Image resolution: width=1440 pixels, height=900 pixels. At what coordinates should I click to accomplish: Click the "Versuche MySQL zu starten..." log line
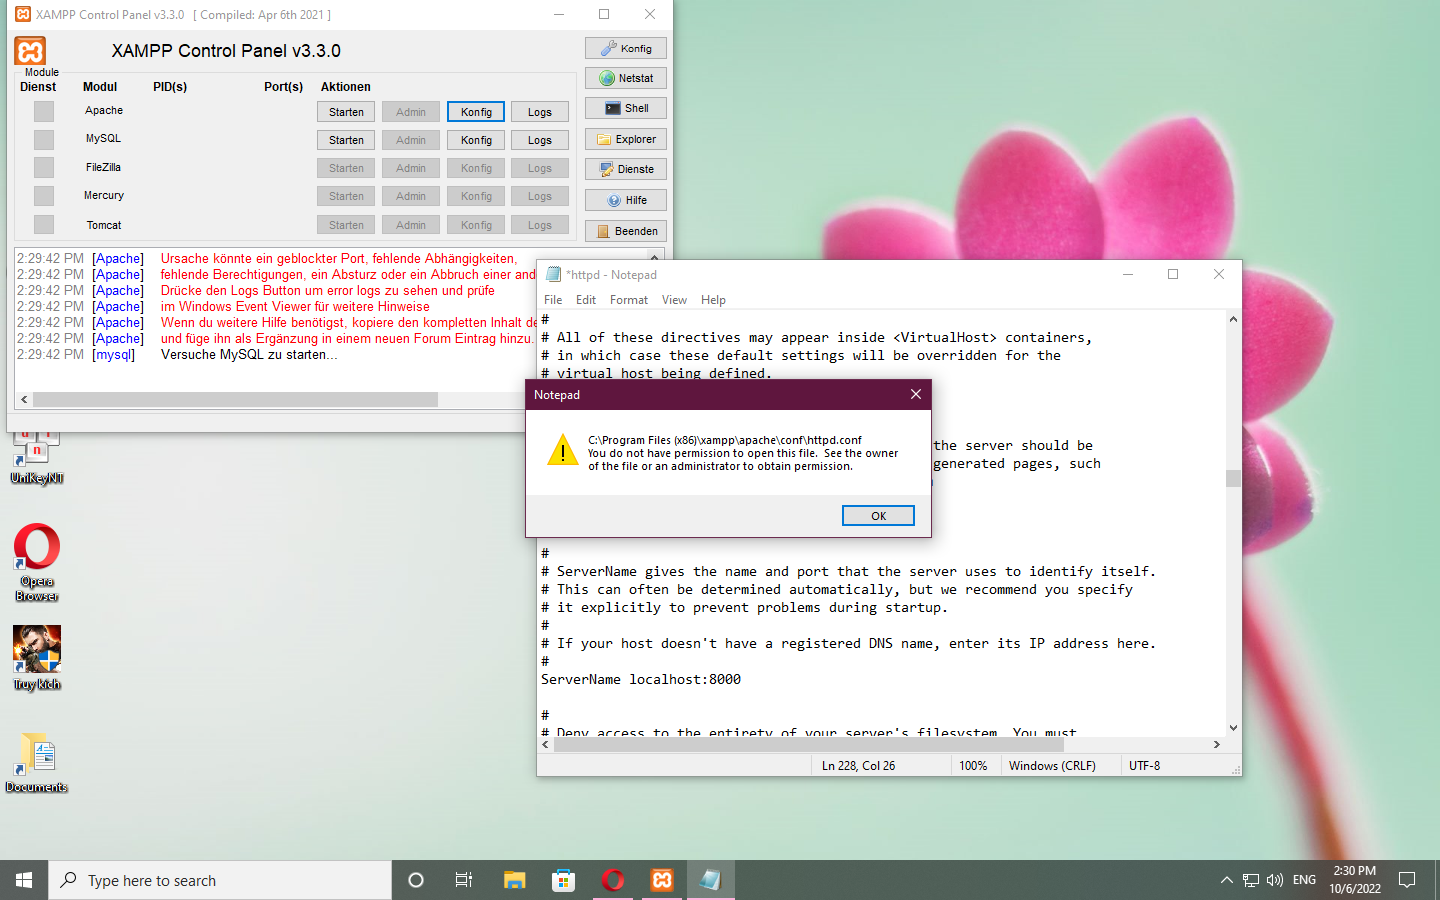[249, 354]
